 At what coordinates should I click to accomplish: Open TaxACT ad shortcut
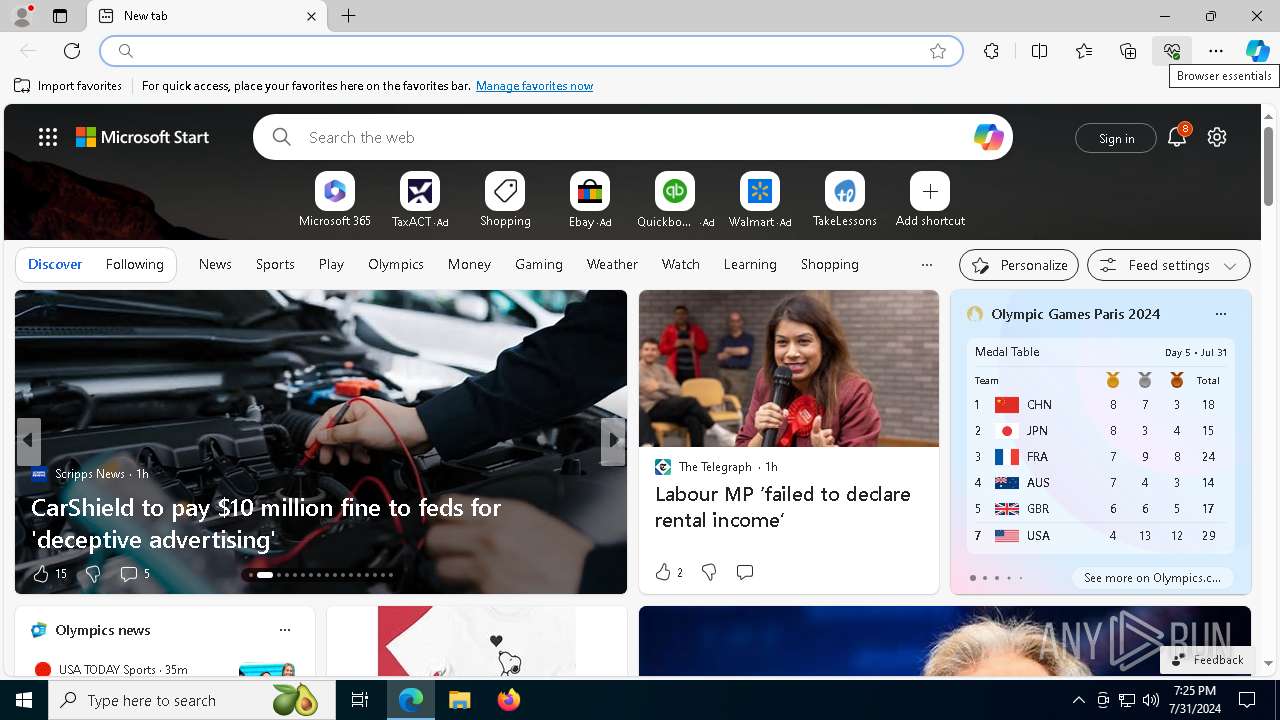[420, 200]
